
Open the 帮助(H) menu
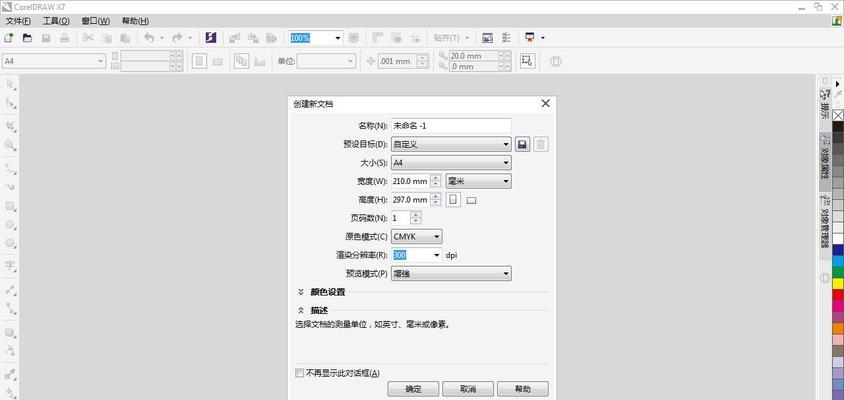[x=135, y=21]
